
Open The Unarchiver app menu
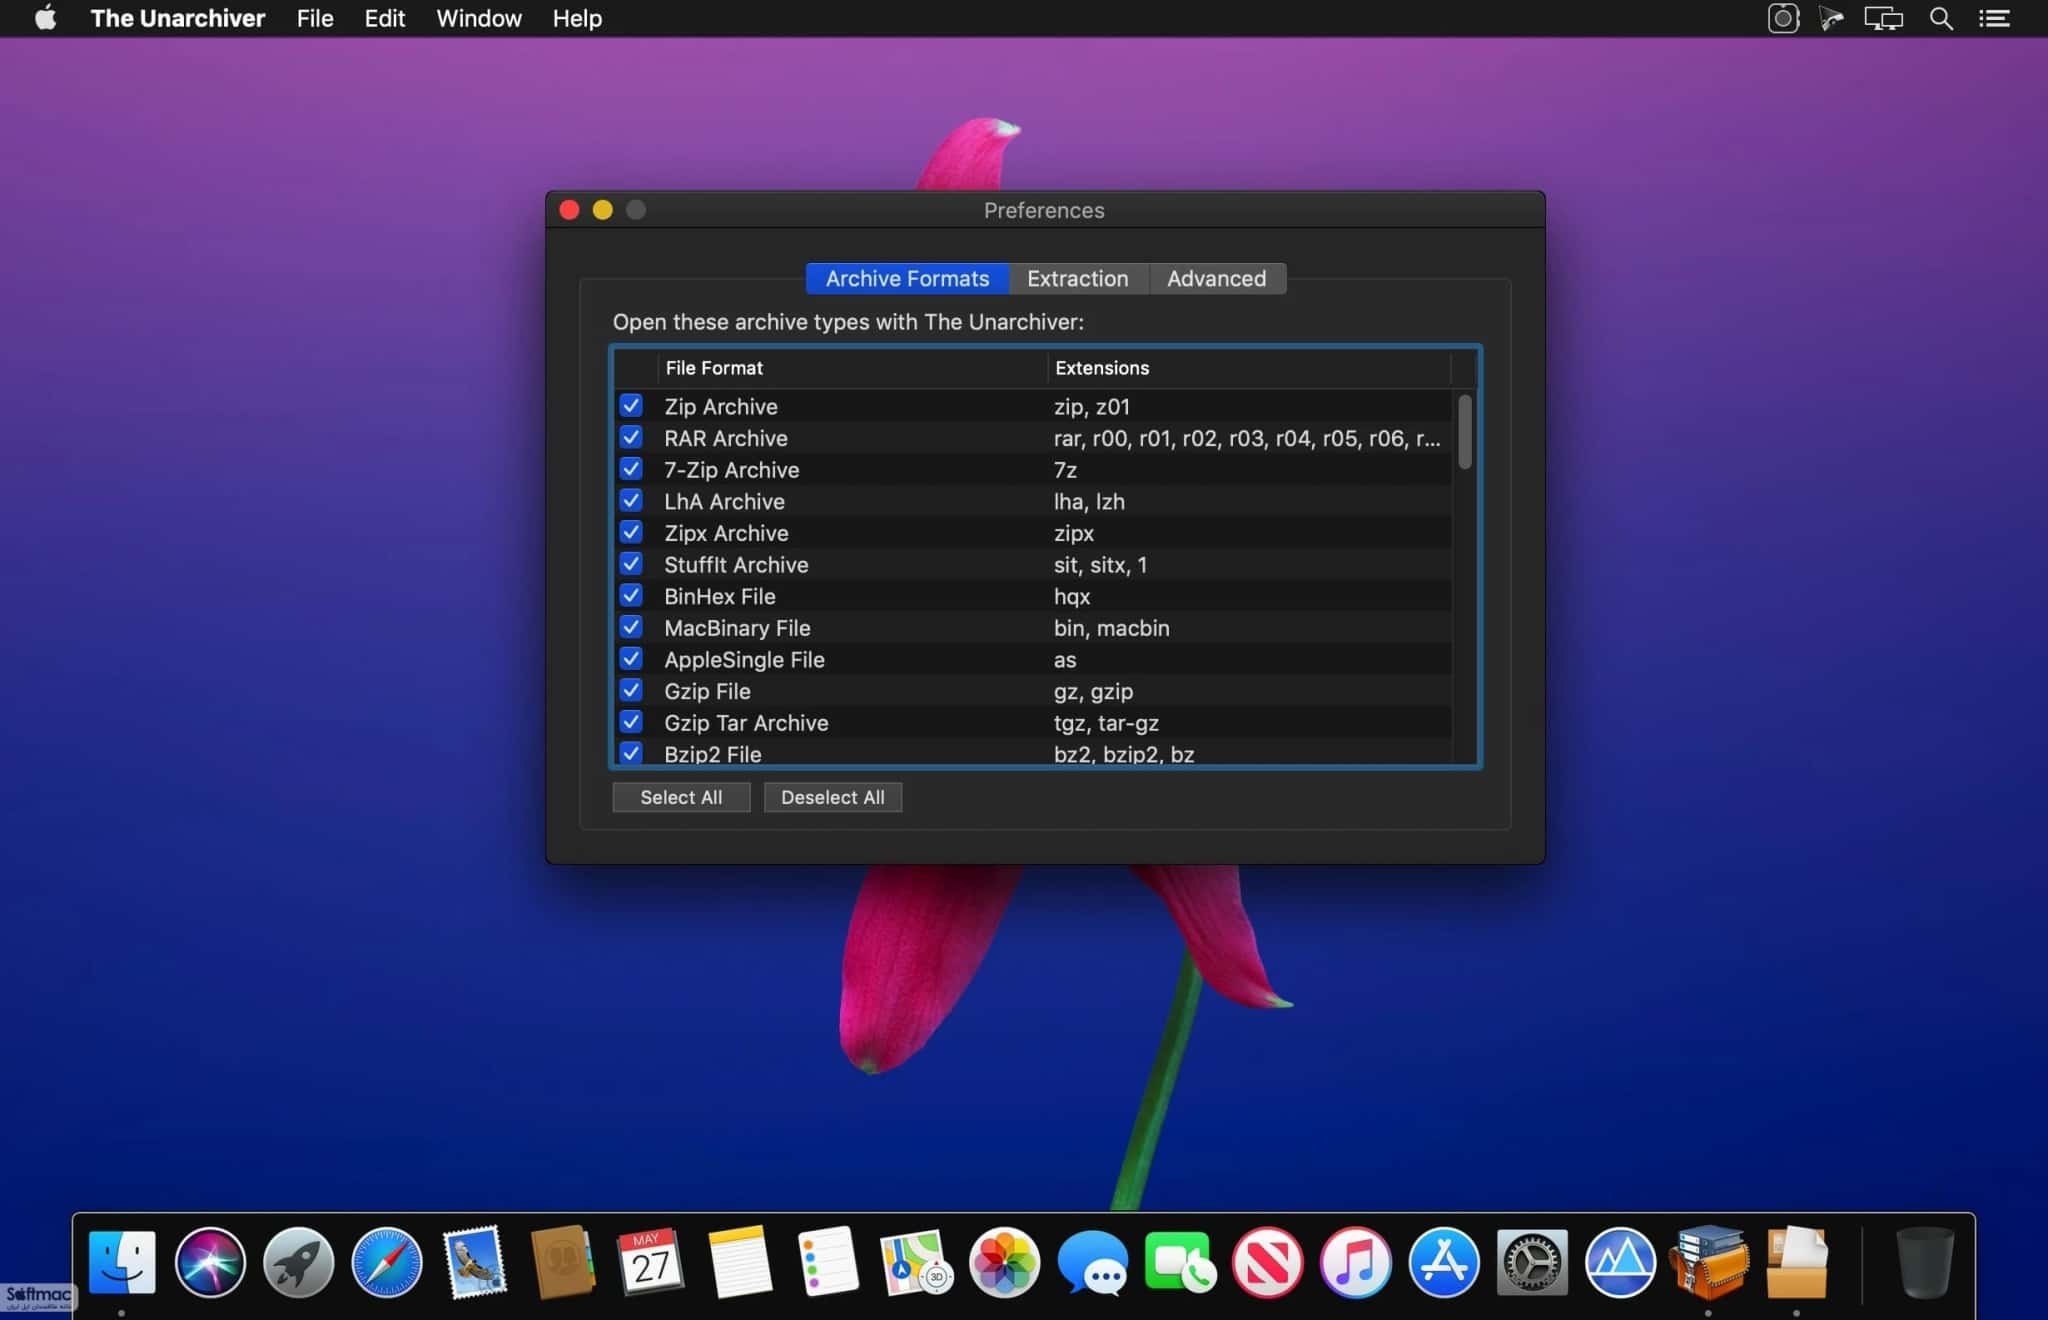tap(178, 18)
